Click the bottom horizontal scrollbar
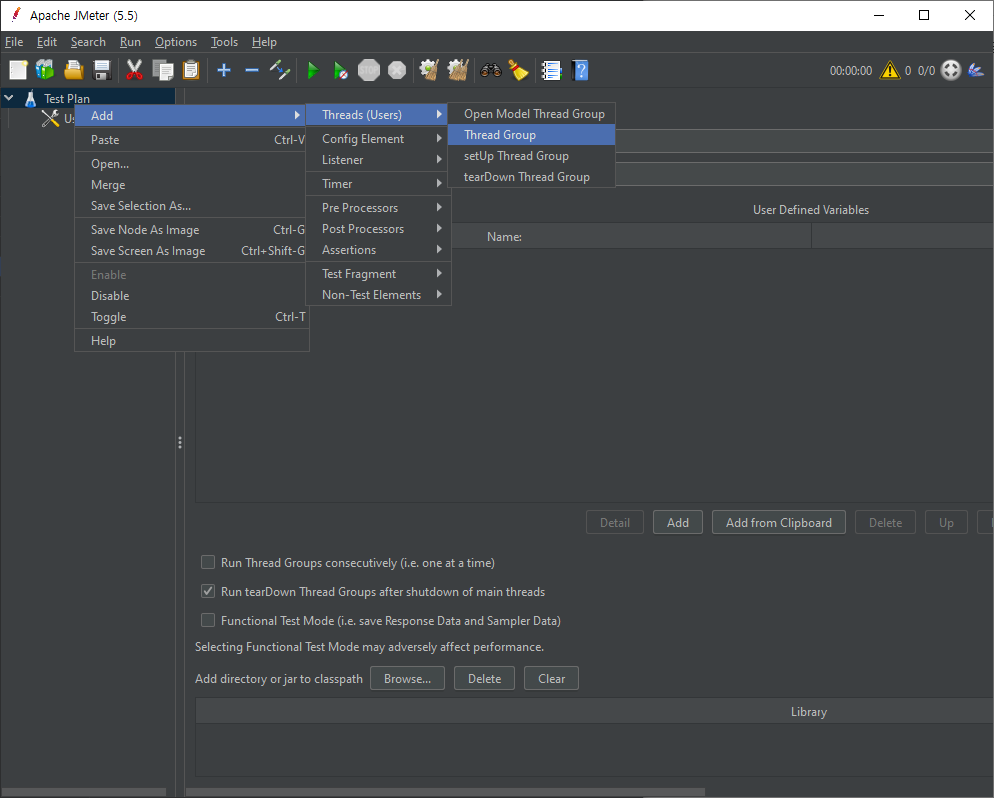Viewport: 994px width, 798px height. point(446,792)
